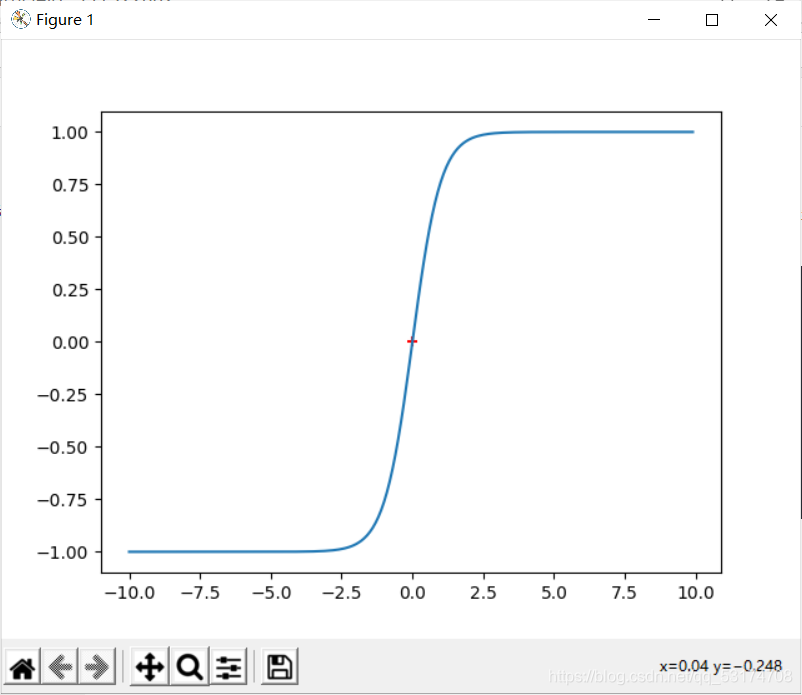
Task: Go back to previous view with left arrow
Action: tap(60, 667)
